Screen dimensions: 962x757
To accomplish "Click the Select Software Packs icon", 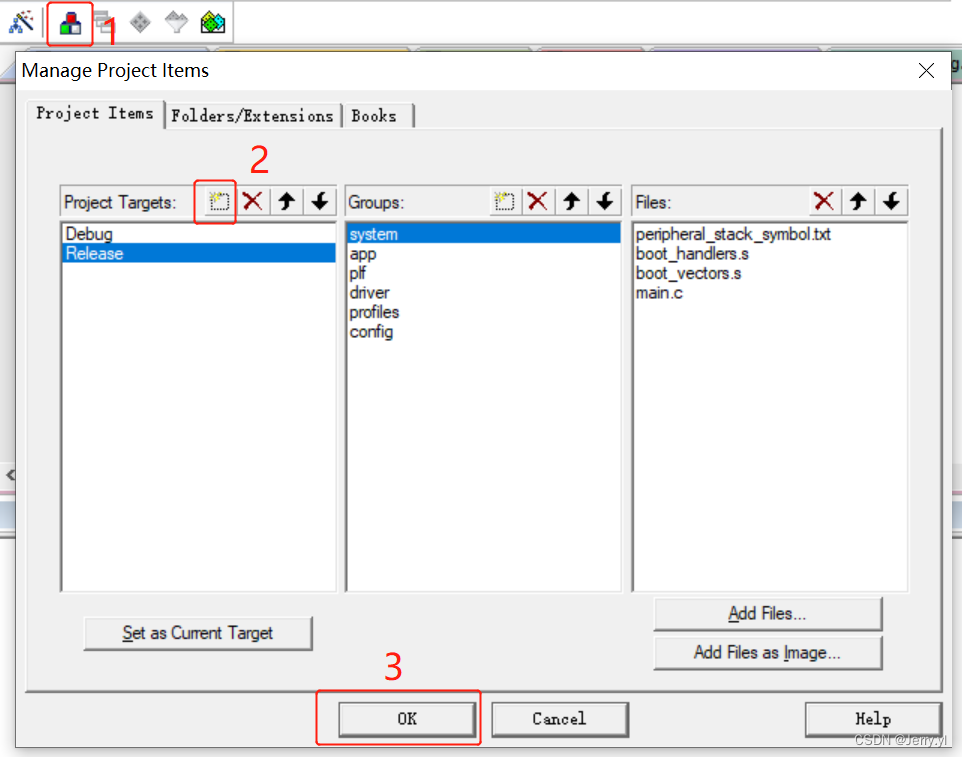I will coord(177,23).
